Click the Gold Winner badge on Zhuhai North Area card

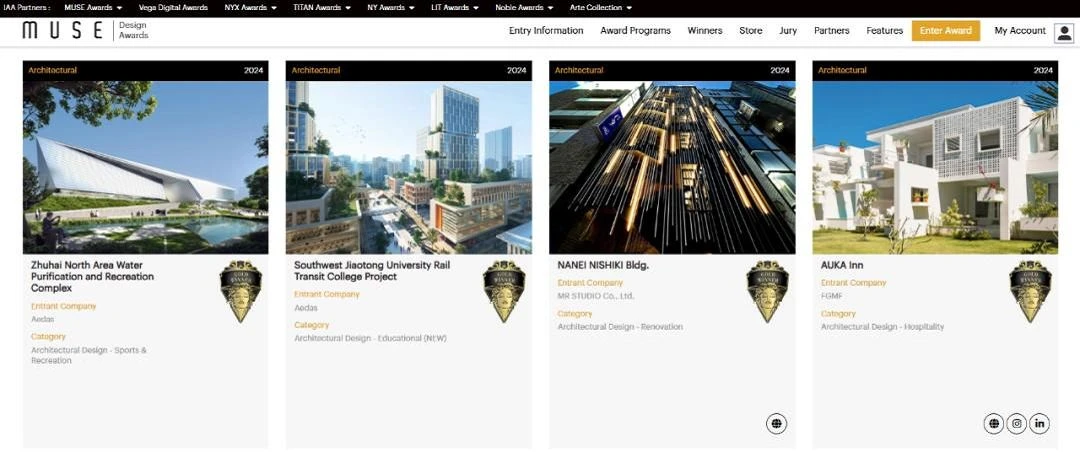point(240,292)
